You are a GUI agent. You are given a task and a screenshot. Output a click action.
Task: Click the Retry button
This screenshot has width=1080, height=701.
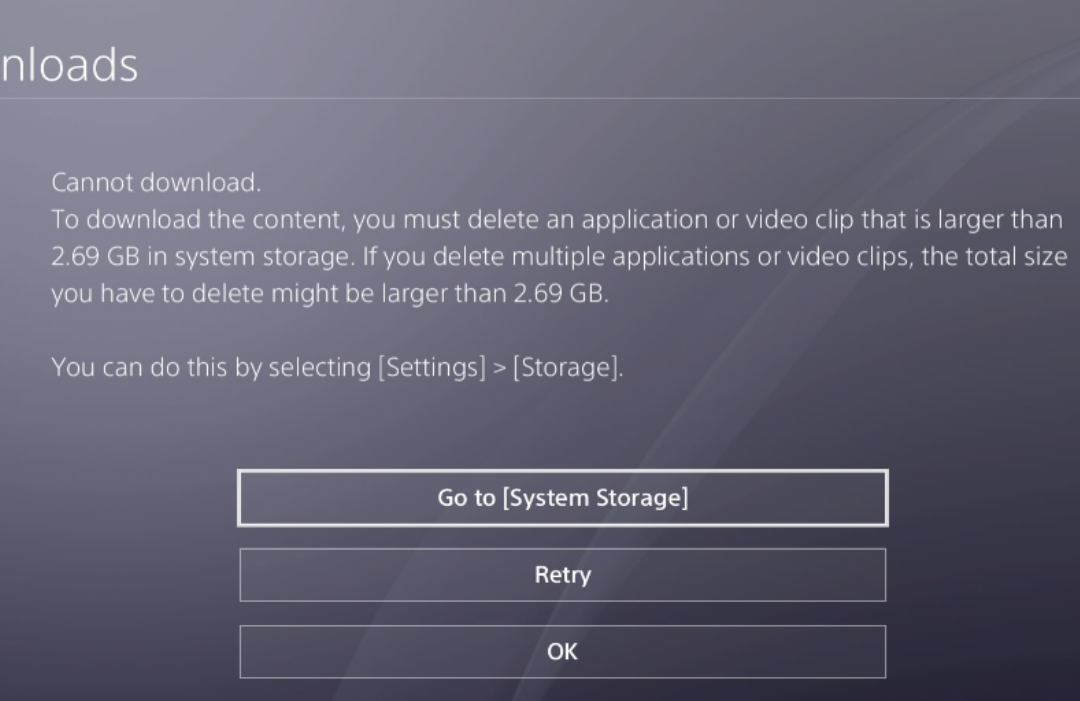point(562,575)
